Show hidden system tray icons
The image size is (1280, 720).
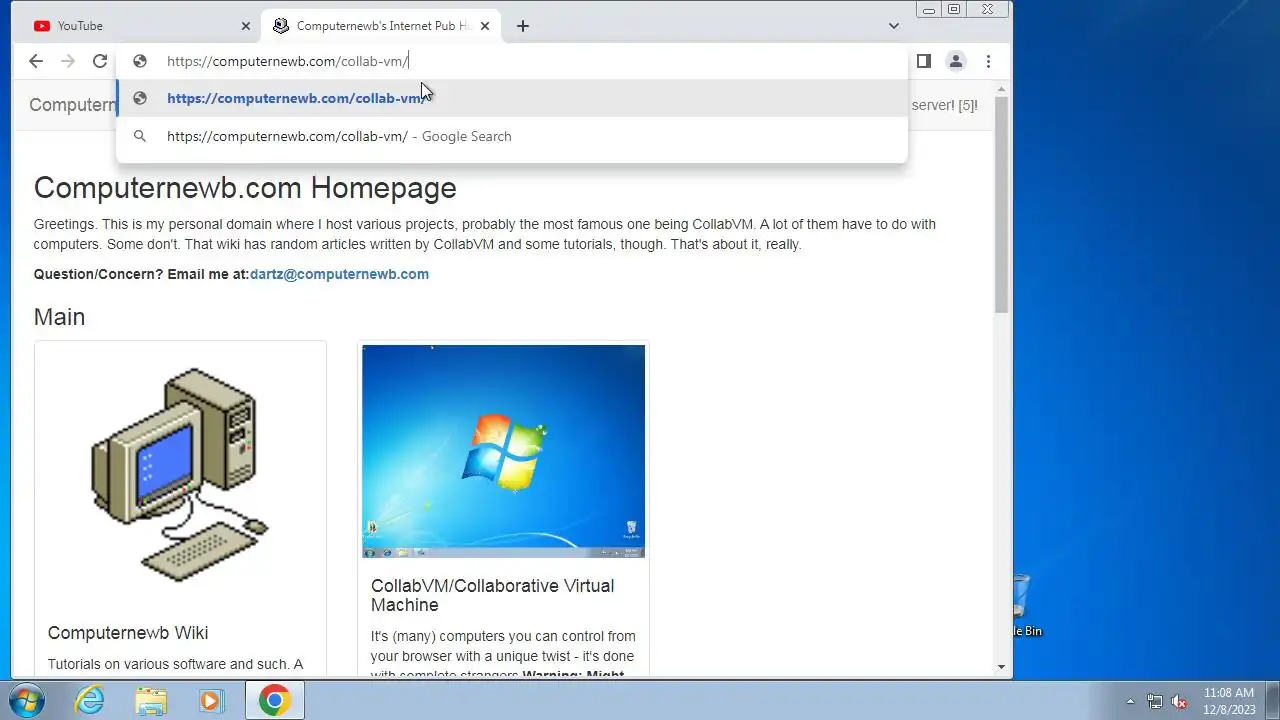click(x=1130, y=701)
